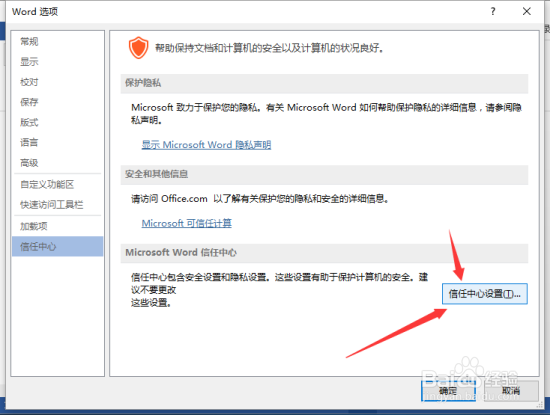Dismiss dialog with 取消 button
Screen dimensions: 550x415
click(x=511, y=391)
